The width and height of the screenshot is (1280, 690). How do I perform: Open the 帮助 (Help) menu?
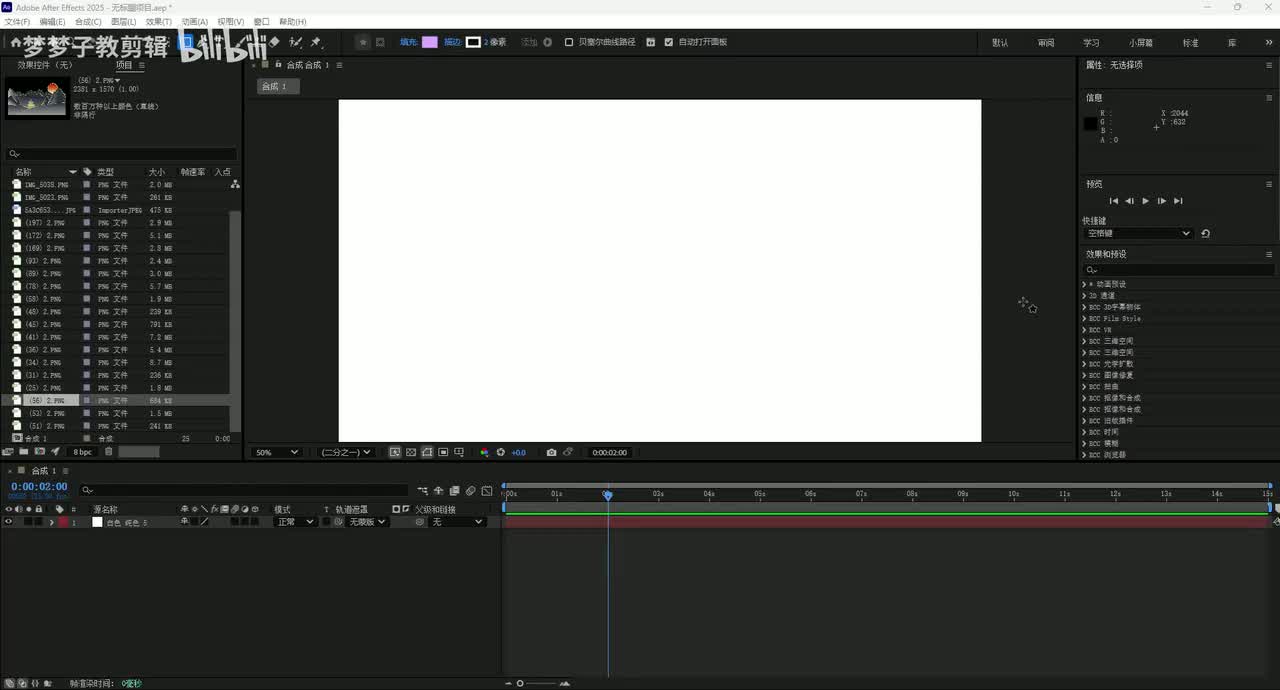point(293,21)
